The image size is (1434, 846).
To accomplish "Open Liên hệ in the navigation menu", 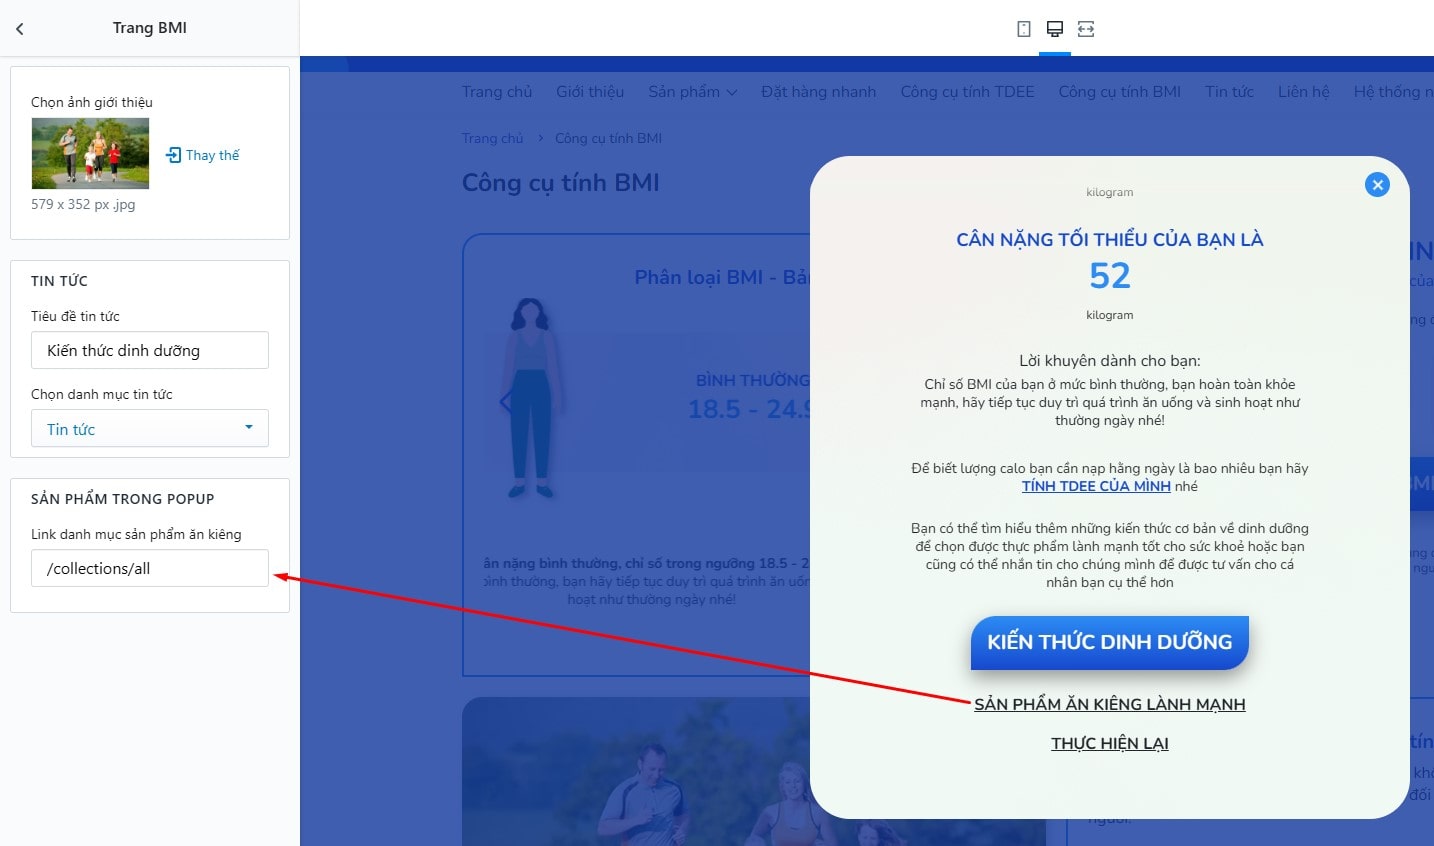I will [1304, 92].
